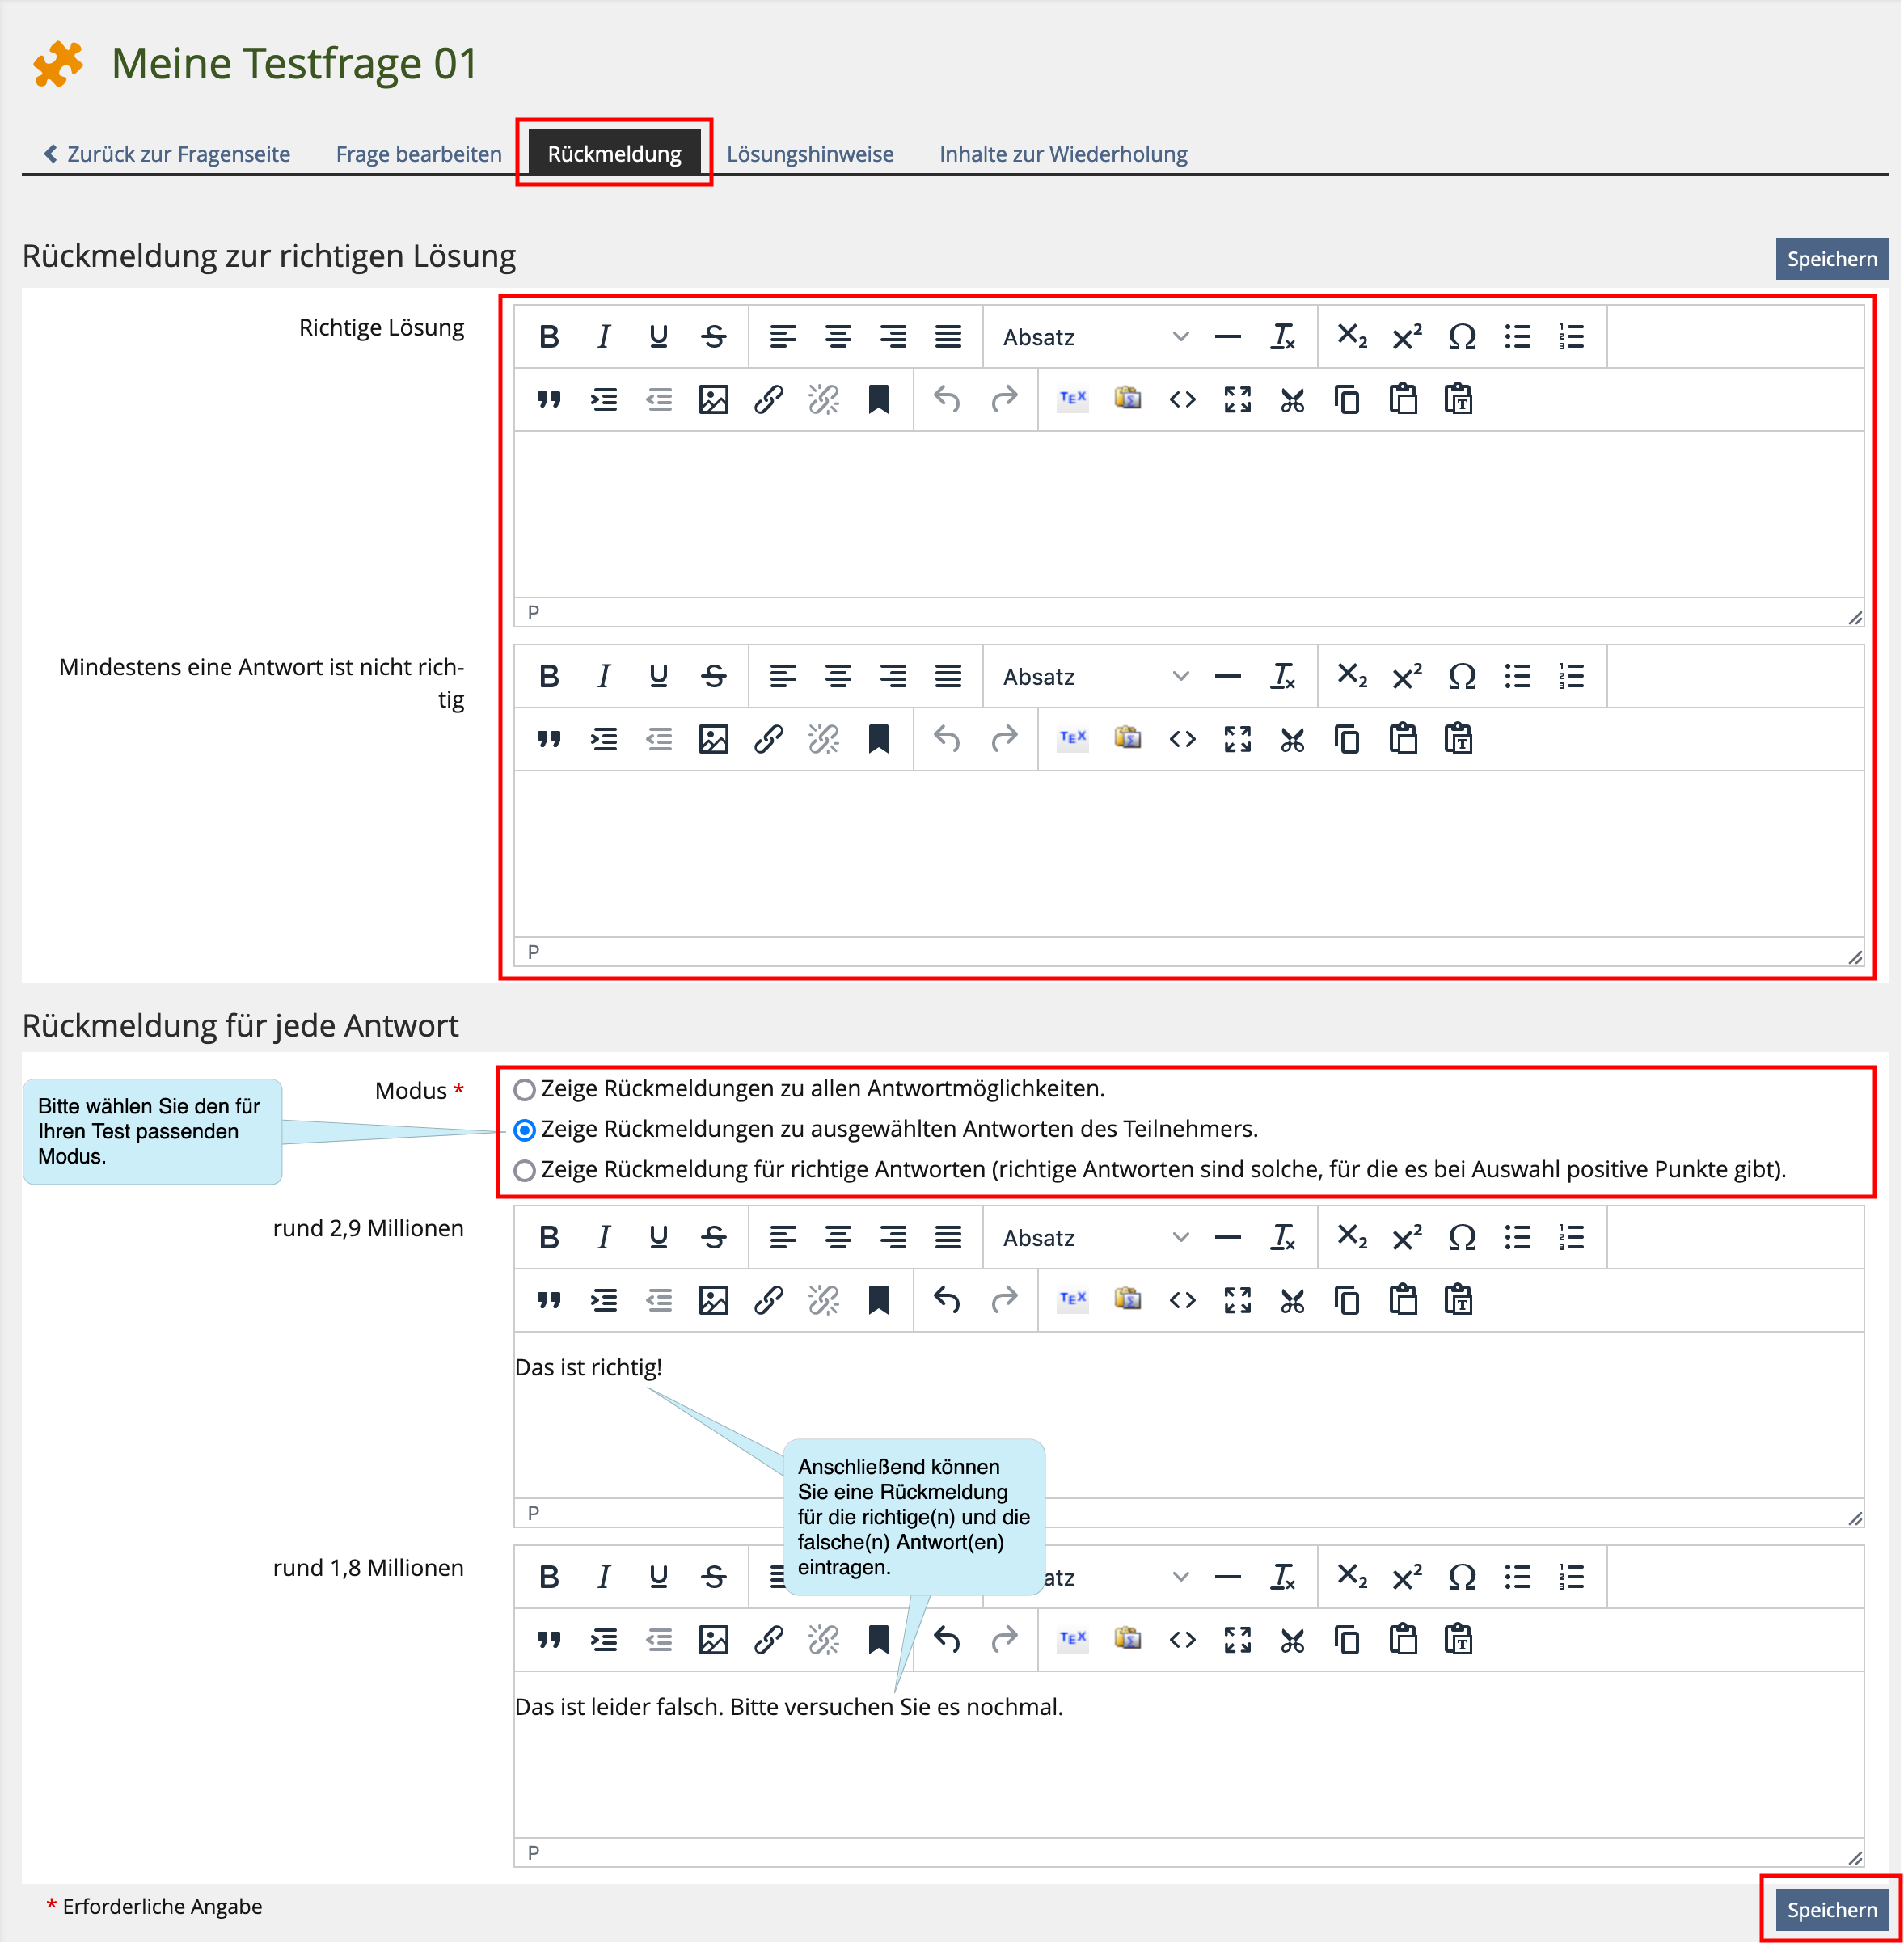This screenshot has height=1943, width=1904.
Task: Click the 'Meine Testfrage 01' title
Action: click(x=294, y=63)
